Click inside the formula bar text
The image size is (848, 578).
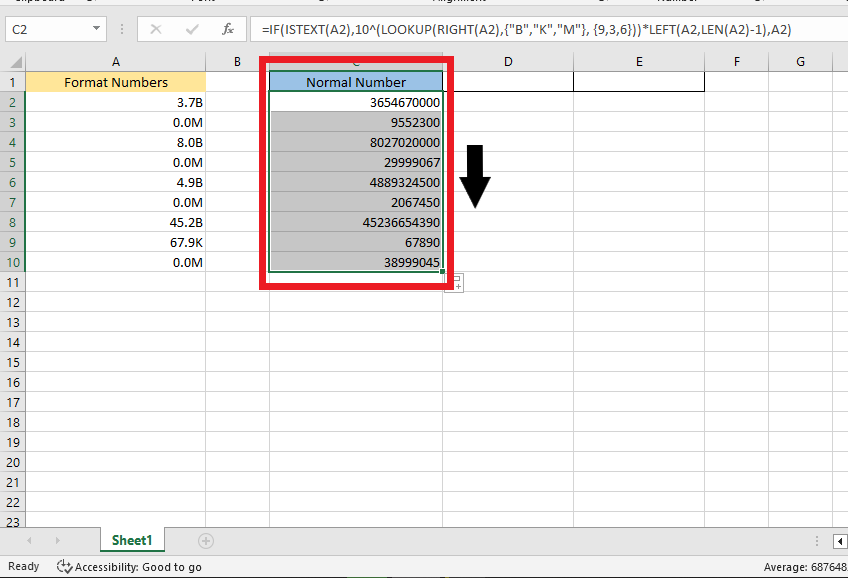tap(526, 29)
